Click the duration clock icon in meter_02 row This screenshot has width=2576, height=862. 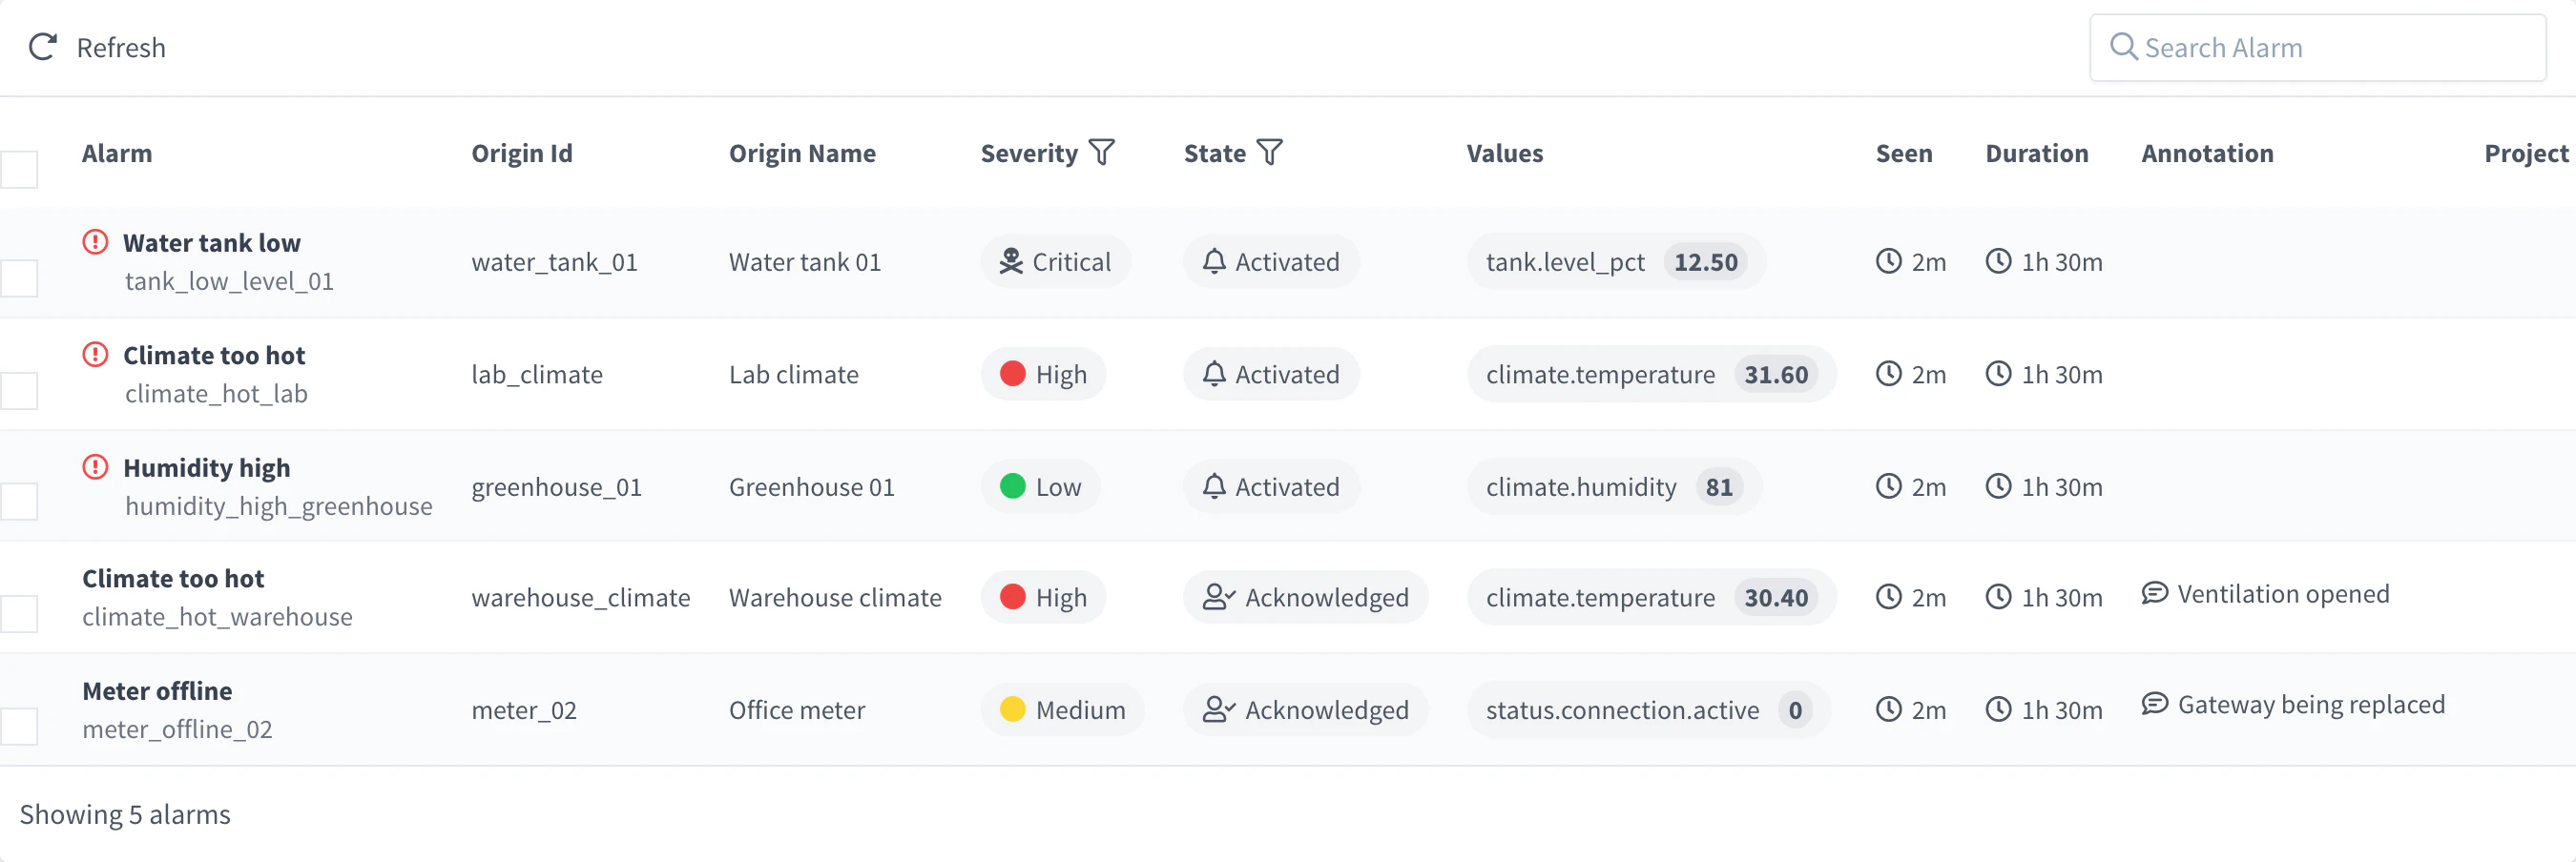click(x=1998, y=709)
